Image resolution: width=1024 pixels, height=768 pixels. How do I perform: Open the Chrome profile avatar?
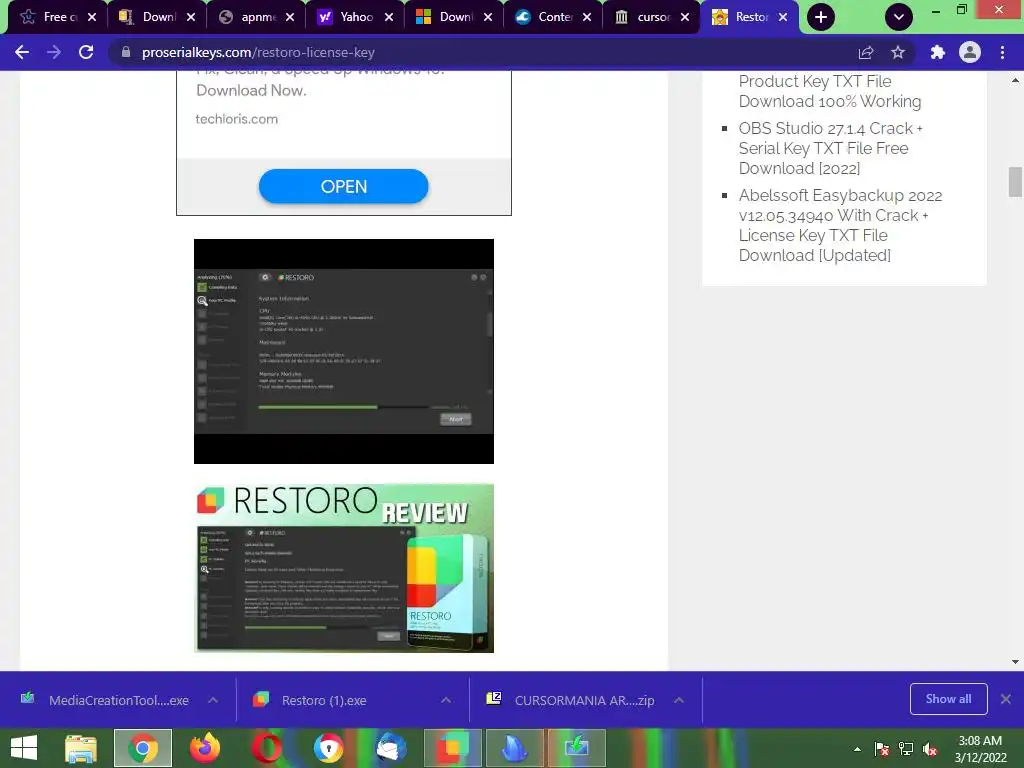coord(970,52)
